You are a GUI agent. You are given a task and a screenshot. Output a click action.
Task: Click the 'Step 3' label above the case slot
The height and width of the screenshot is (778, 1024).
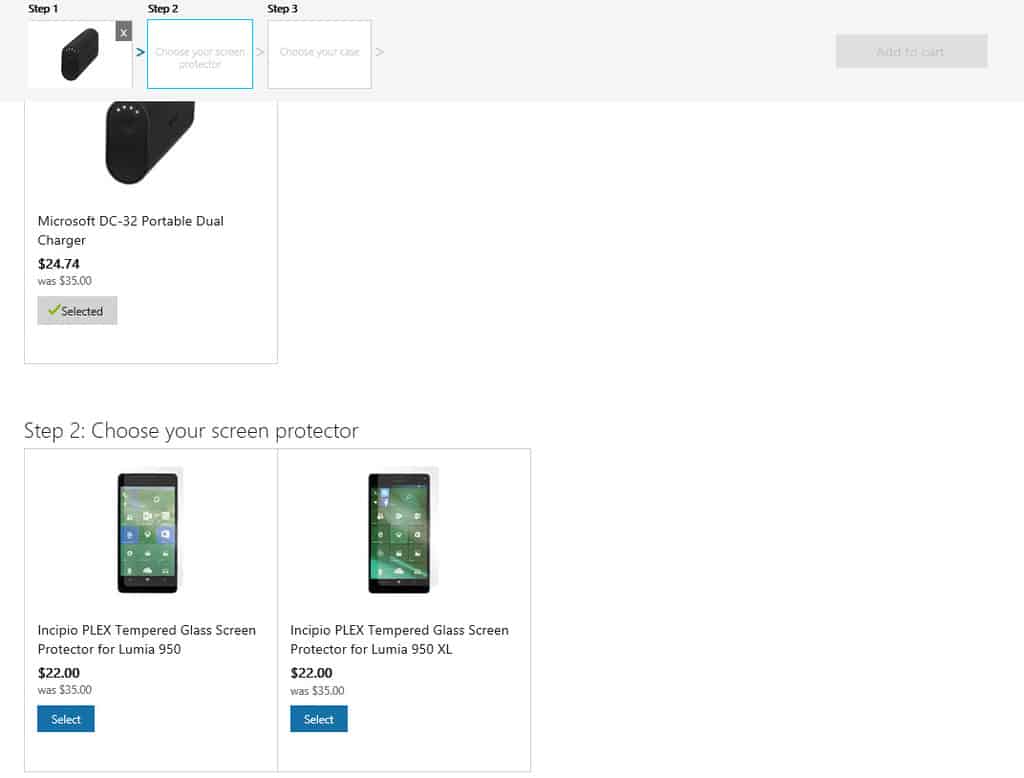(283, 8)
